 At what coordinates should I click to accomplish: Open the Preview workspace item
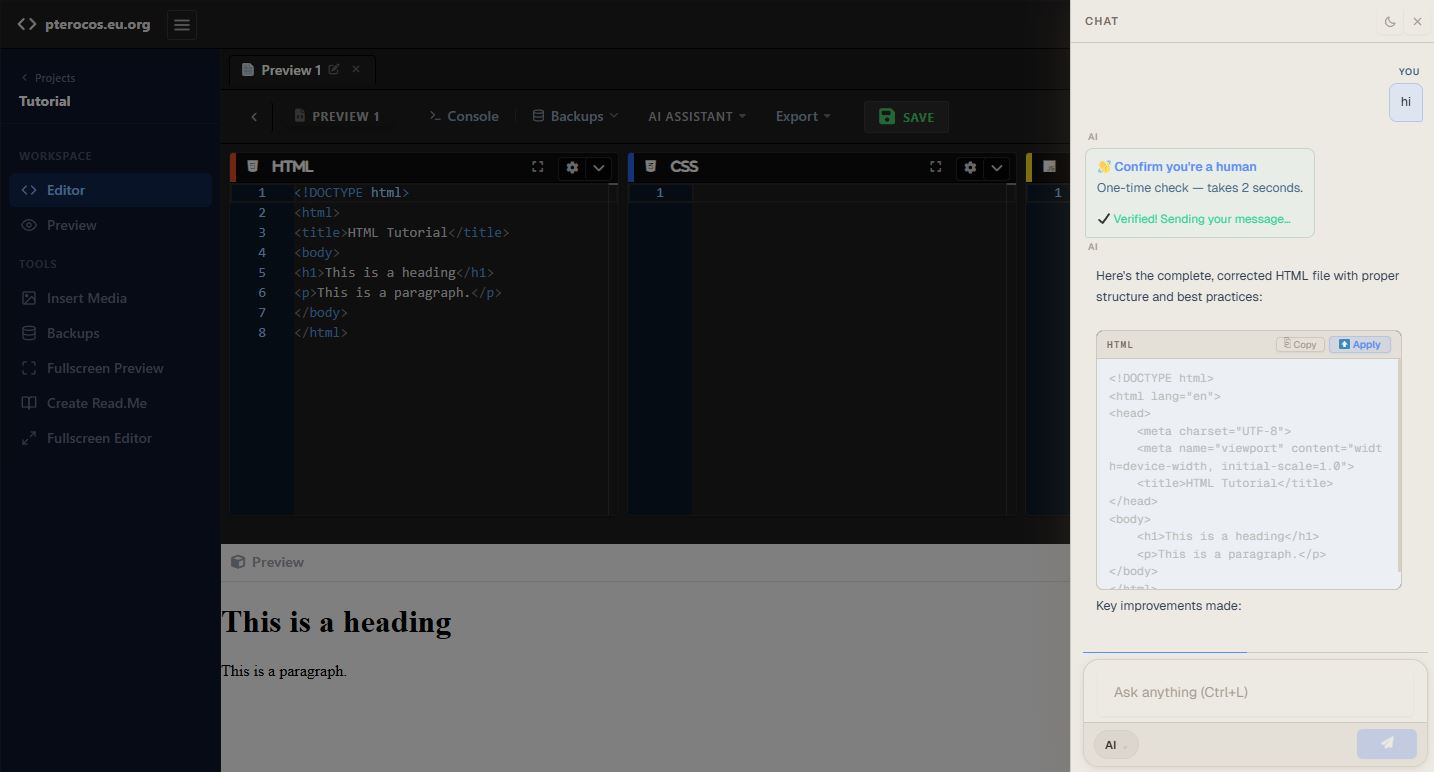[x=110, y=225]
